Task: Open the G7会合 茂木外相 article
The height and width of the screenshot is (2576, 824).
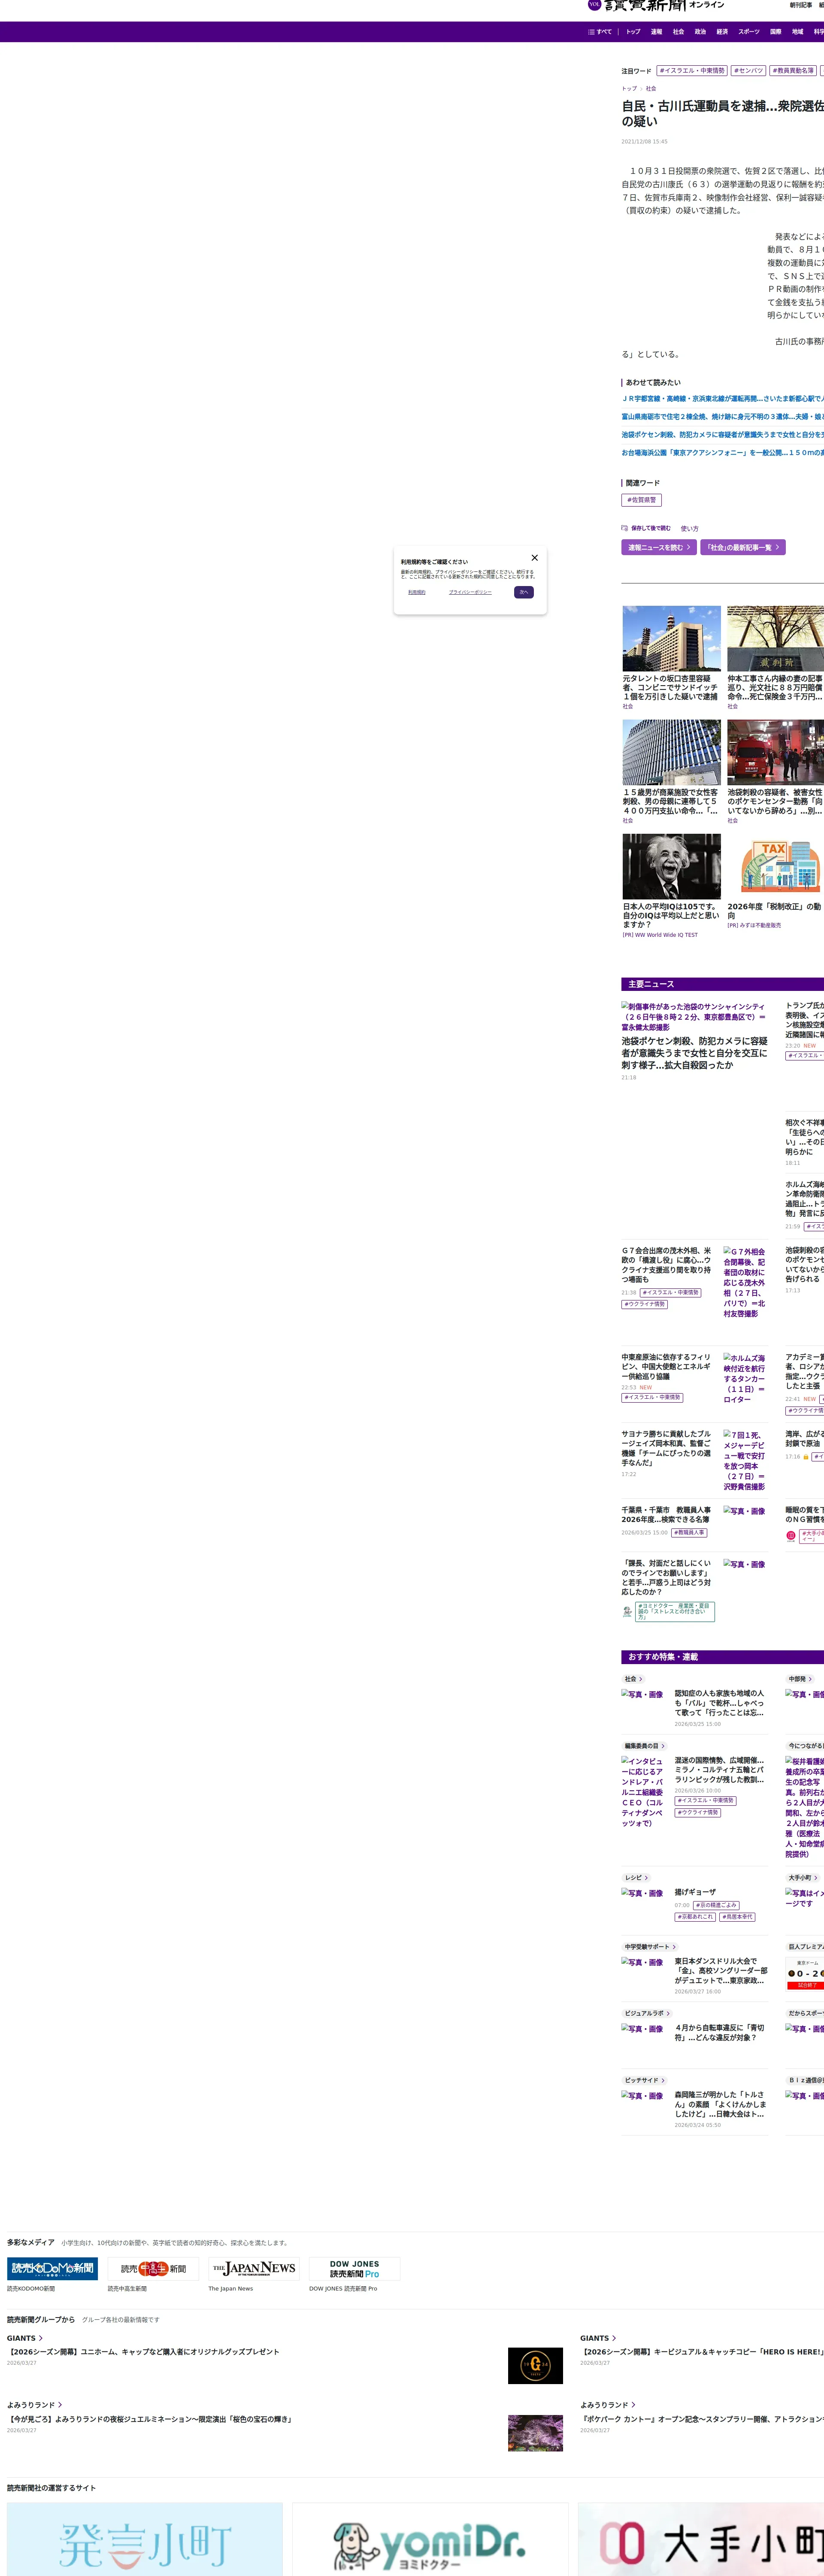Action: pyautogui.click(x=667, y=1265)
